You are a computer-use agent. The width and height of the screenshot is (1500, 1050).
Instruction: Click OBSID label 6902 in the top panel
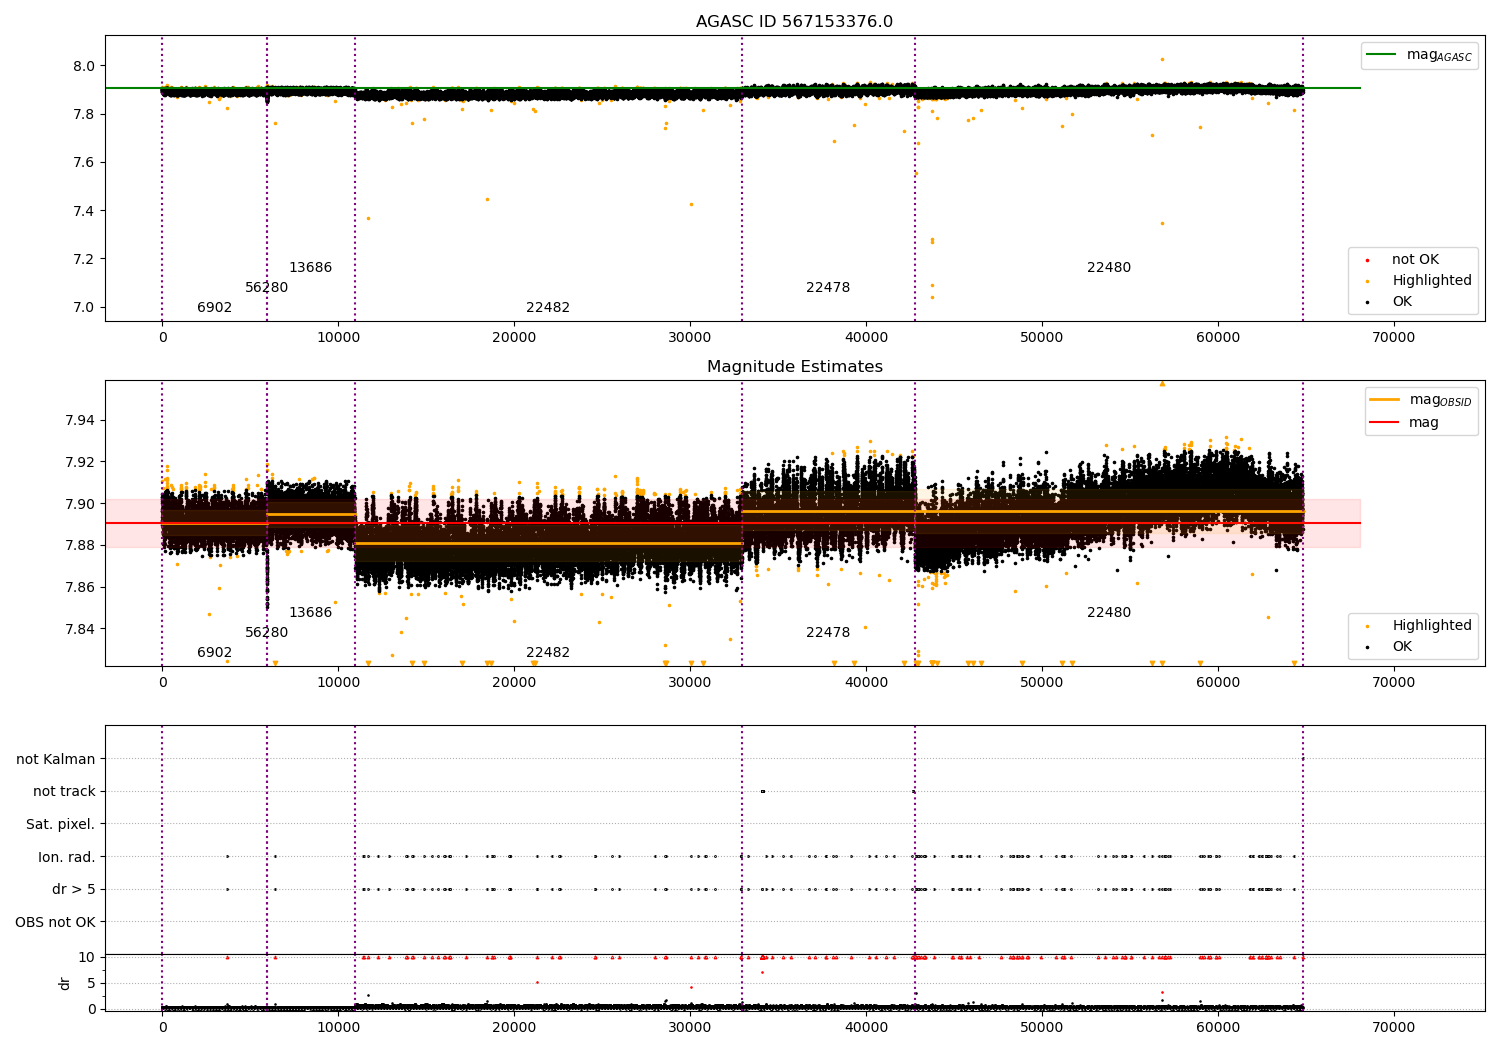(215, 308)
